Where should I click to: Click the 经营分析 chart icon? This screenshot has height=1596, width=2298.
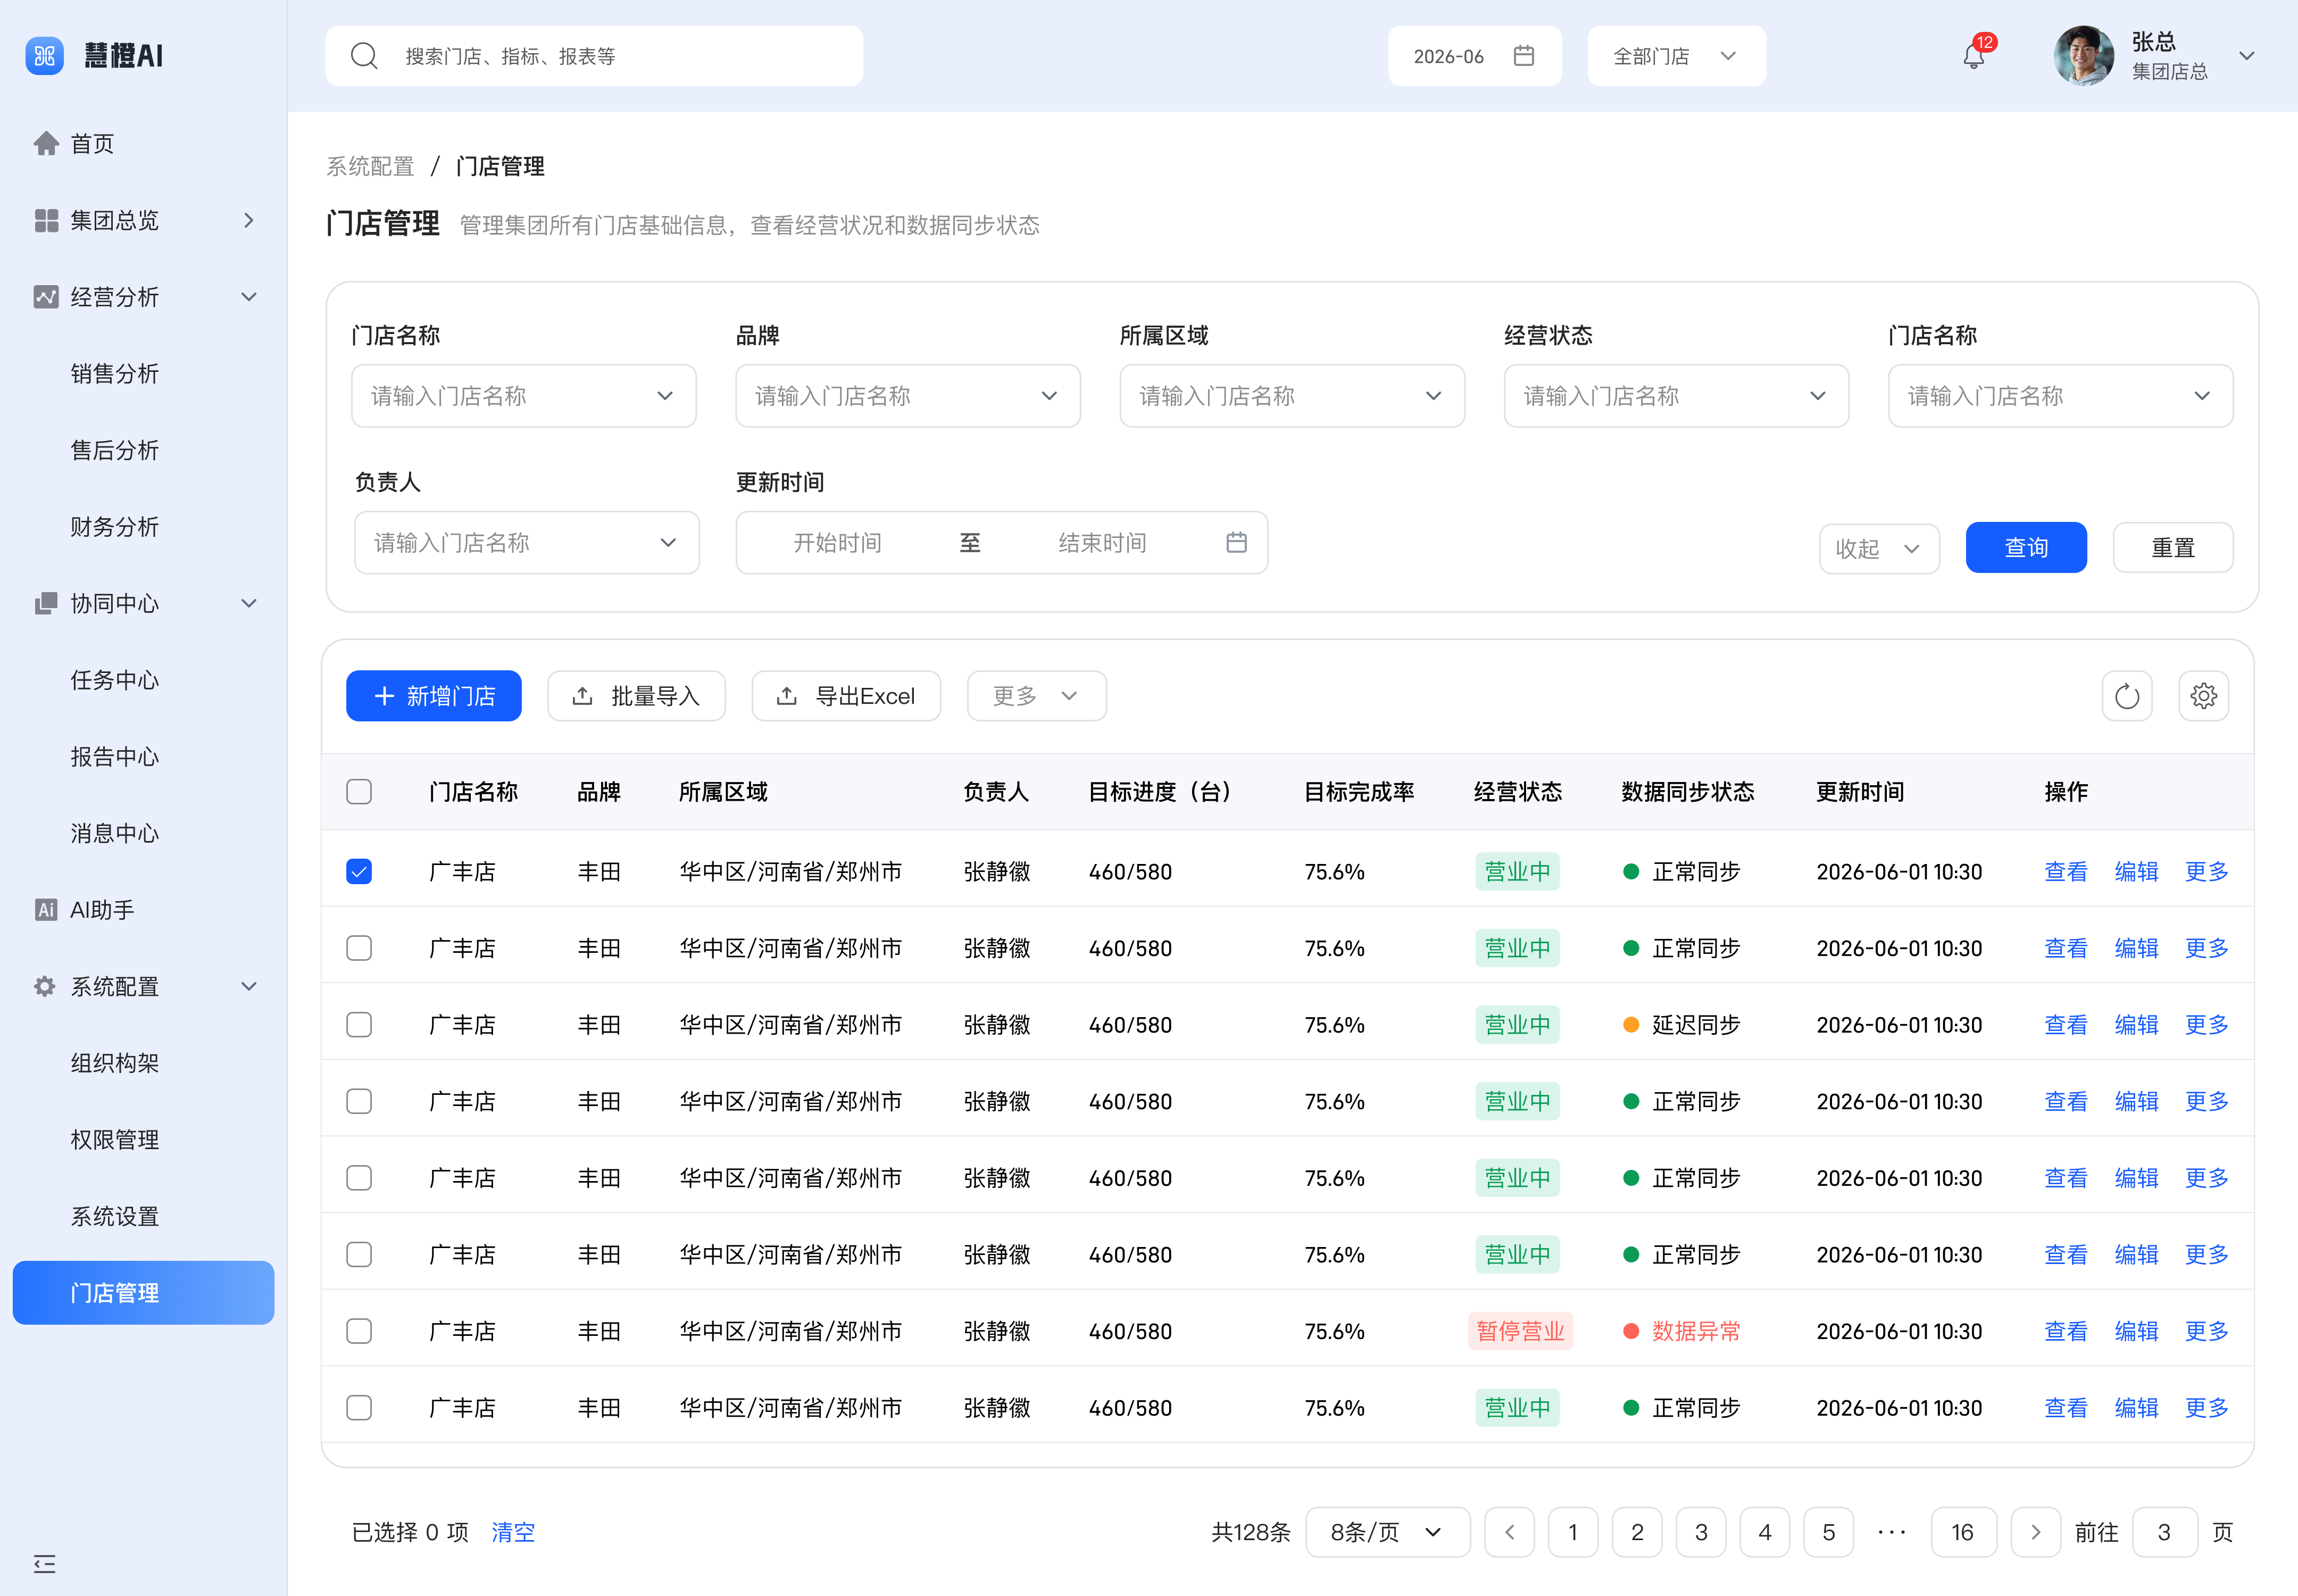(x=46, y=297)
